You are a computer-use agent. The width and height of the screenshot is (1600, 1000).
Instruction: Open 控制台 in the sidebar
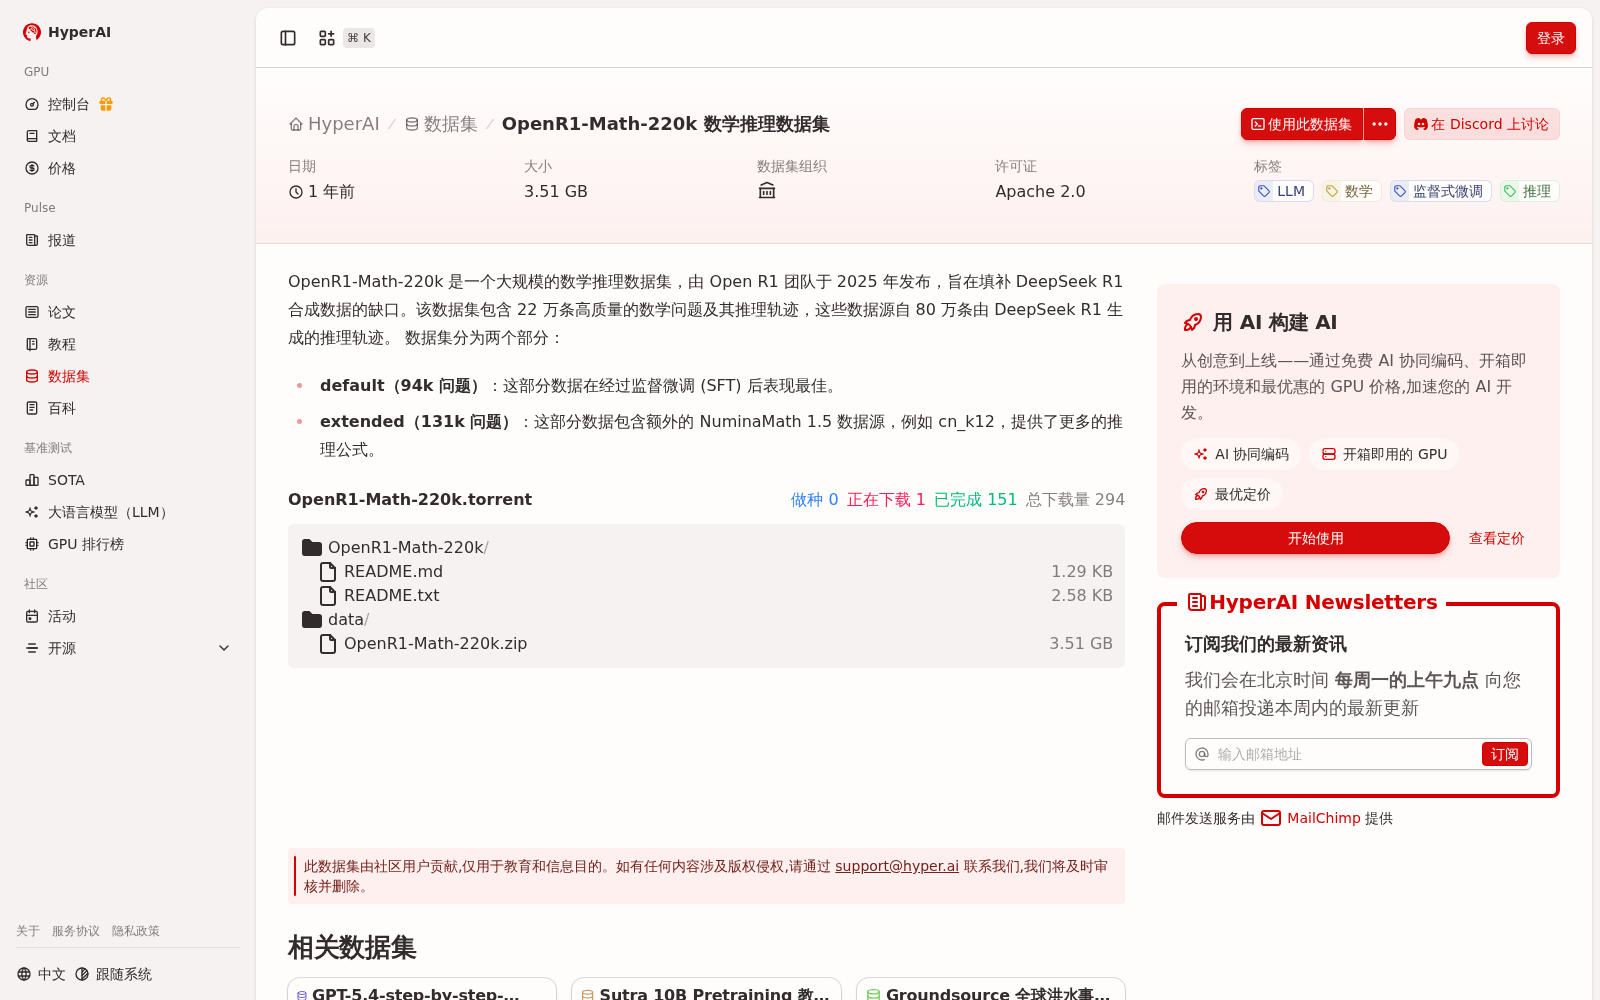[x=68, y=104]
